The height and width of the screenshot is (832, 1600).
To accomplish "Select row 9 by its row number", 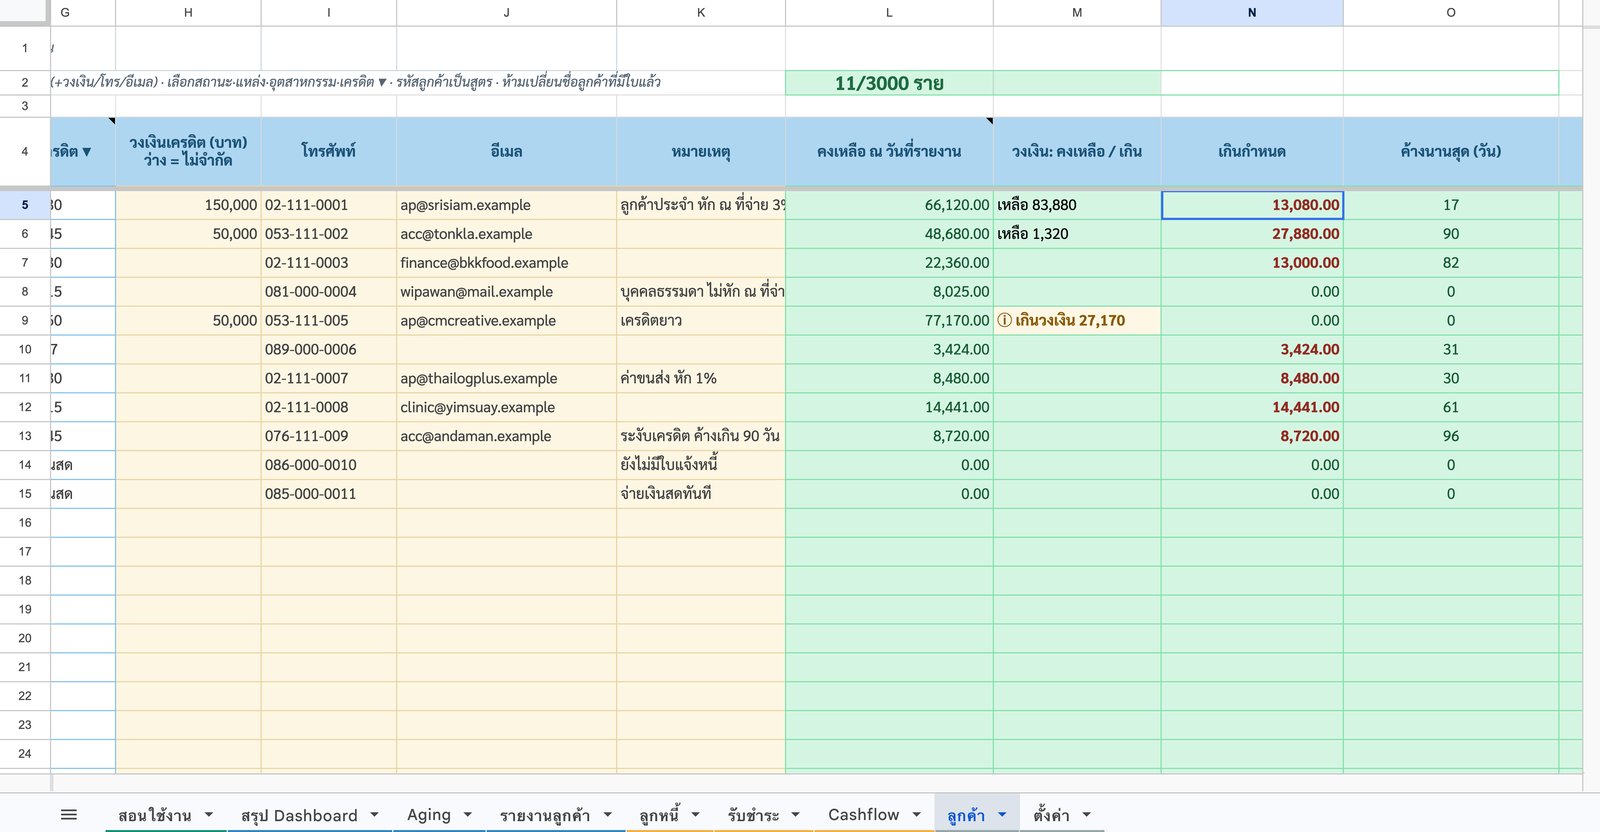I will [25, 321].
